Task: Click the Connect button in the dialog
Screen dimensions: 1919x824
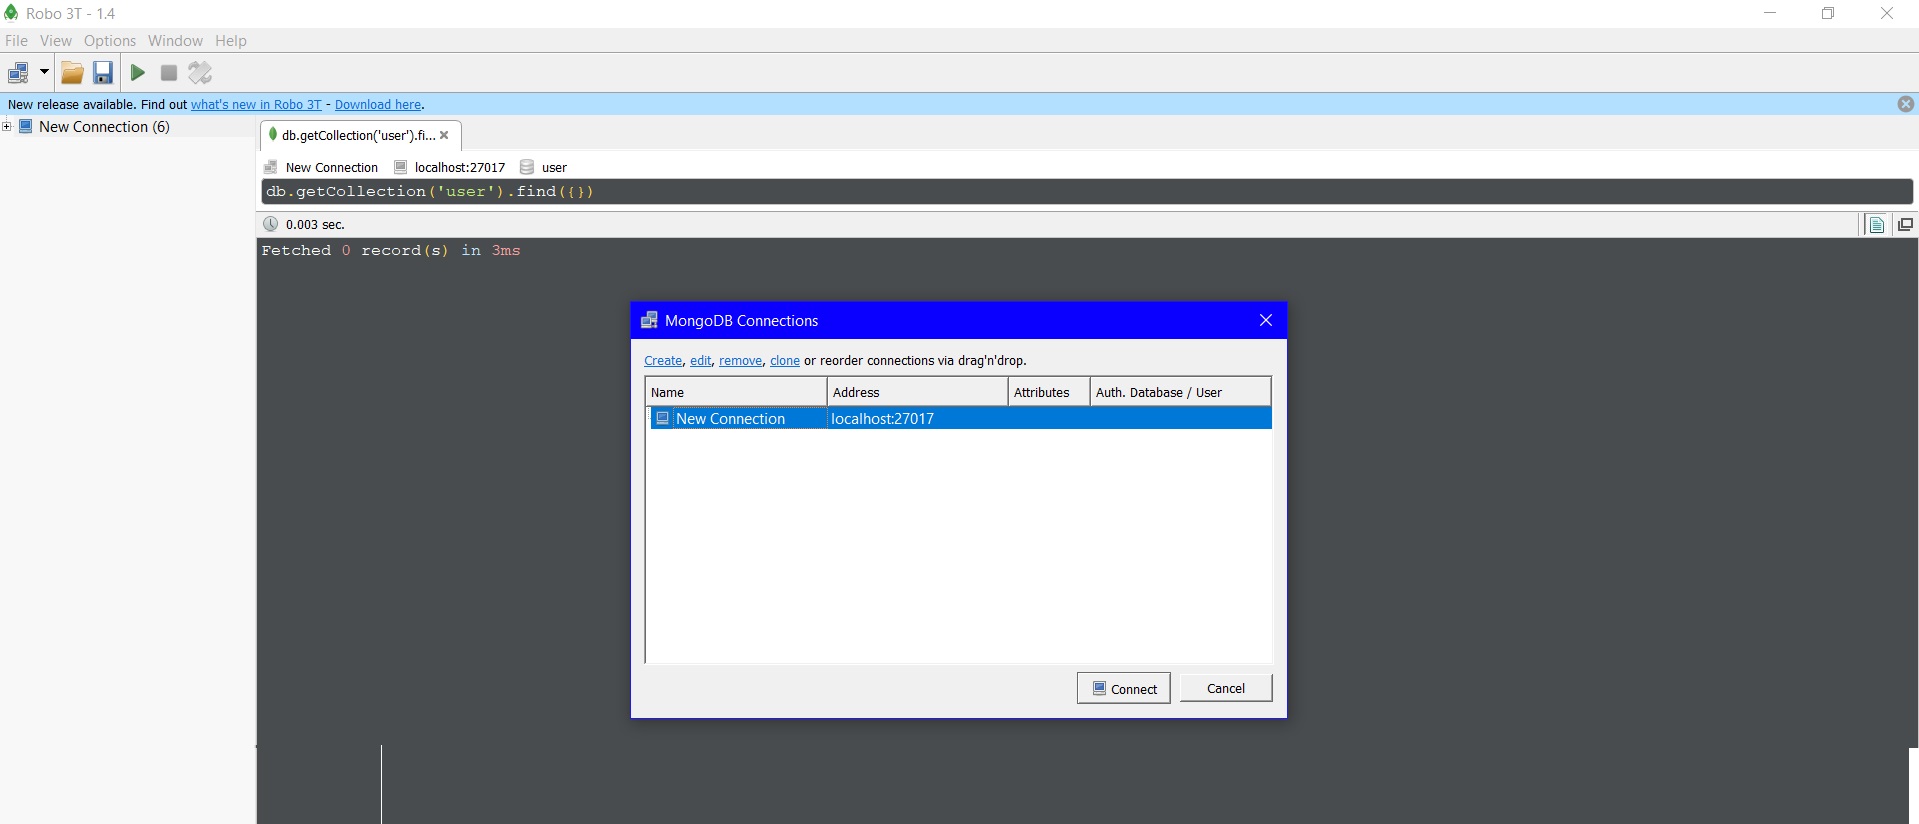Action: [x=1124, y=688]
